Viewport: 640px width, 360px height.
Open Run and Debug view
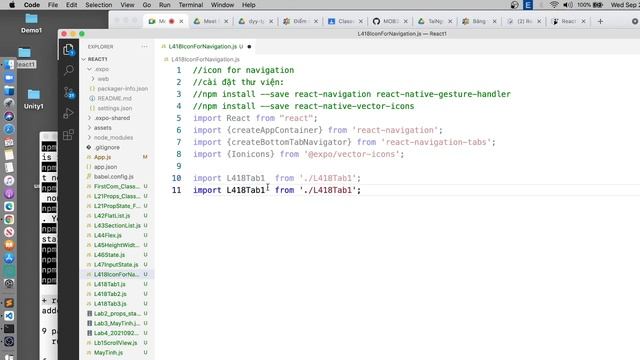(x=68, y=113)
